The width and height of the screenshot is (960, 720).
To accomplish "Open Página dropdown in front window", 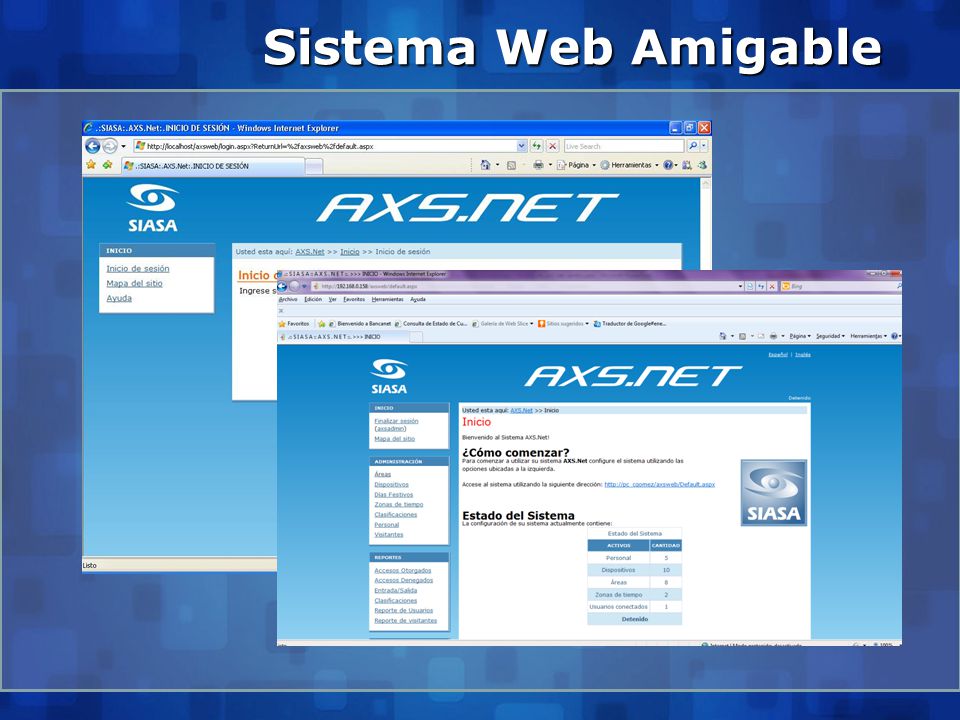I will [x=800, y=336].
